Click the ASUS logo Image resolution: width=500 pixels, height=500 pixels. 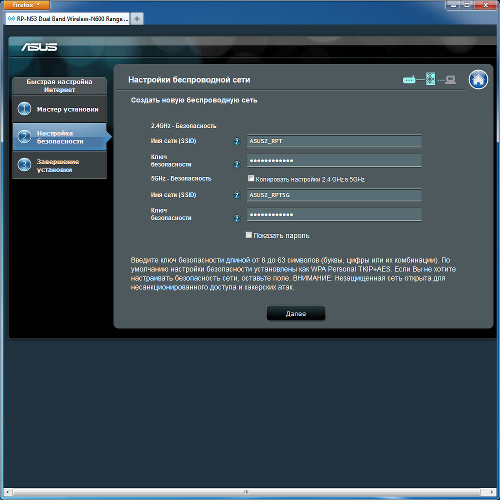pyautogui.click(x=39, y=47)
